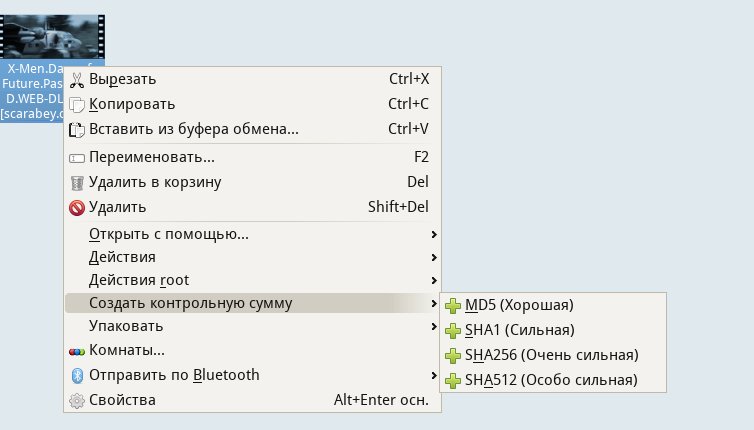Click the colored Комнаты icon
The height and width of the screenshot is (430, 754).
tap(77, 351)
